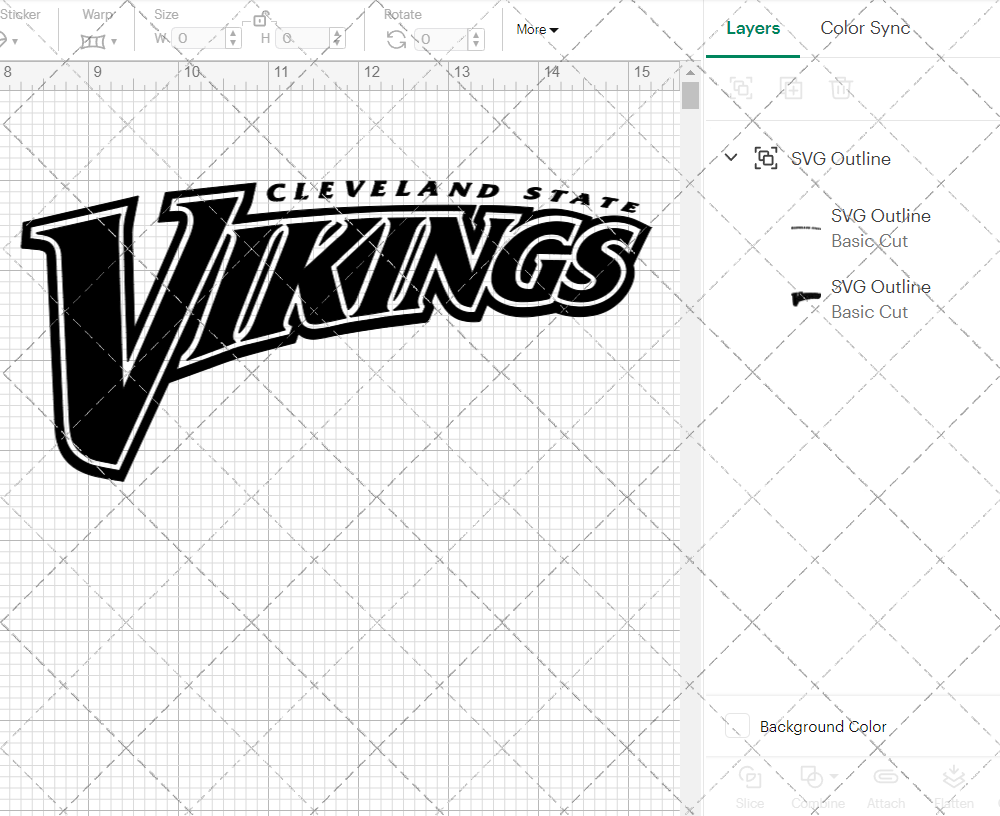This screenshot has width=1000, height=816.
Task: Select the second SVG Outline Basic Cut layer
Action: pyautogui.click(x=881, y=299)
